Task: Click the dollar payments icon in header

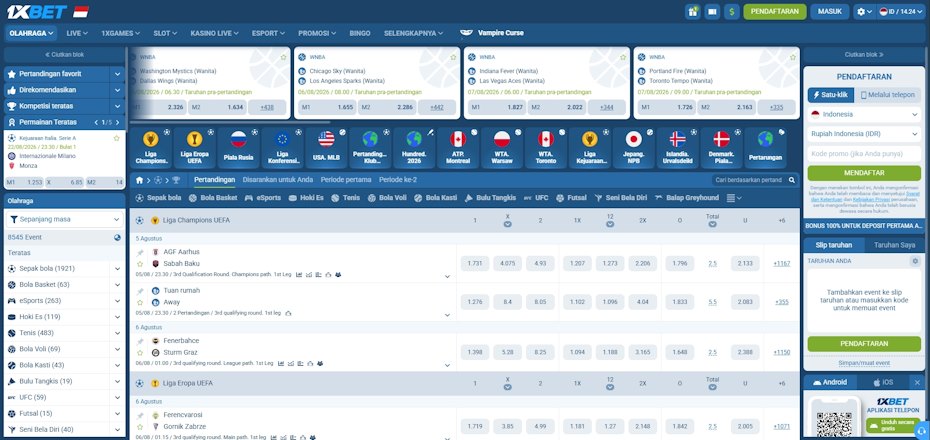Action: coord(732,11)
